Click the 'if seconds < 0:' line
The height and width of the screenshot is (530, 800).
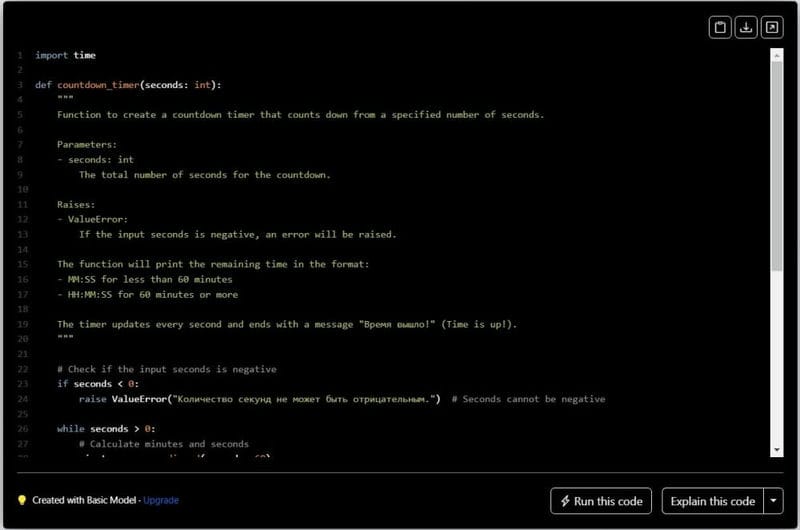pos(98,384)
